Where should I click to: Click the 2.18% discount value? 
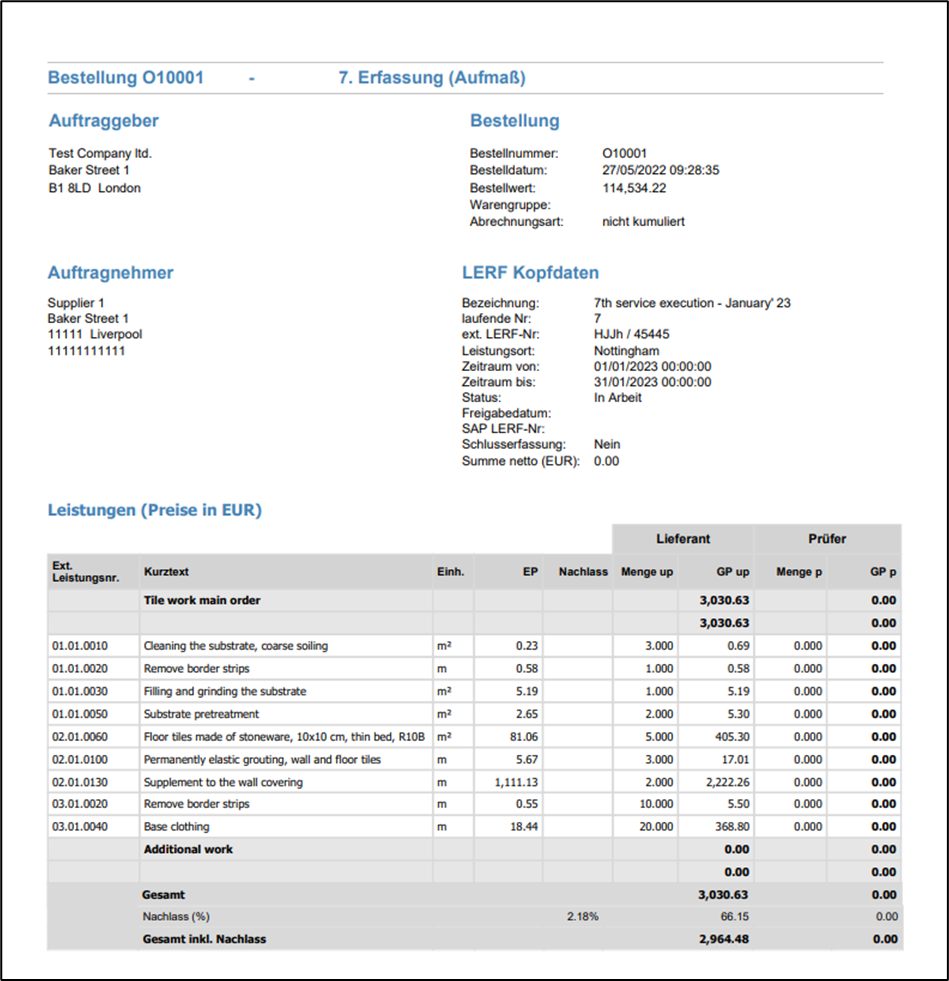click(x=582, y=917)
